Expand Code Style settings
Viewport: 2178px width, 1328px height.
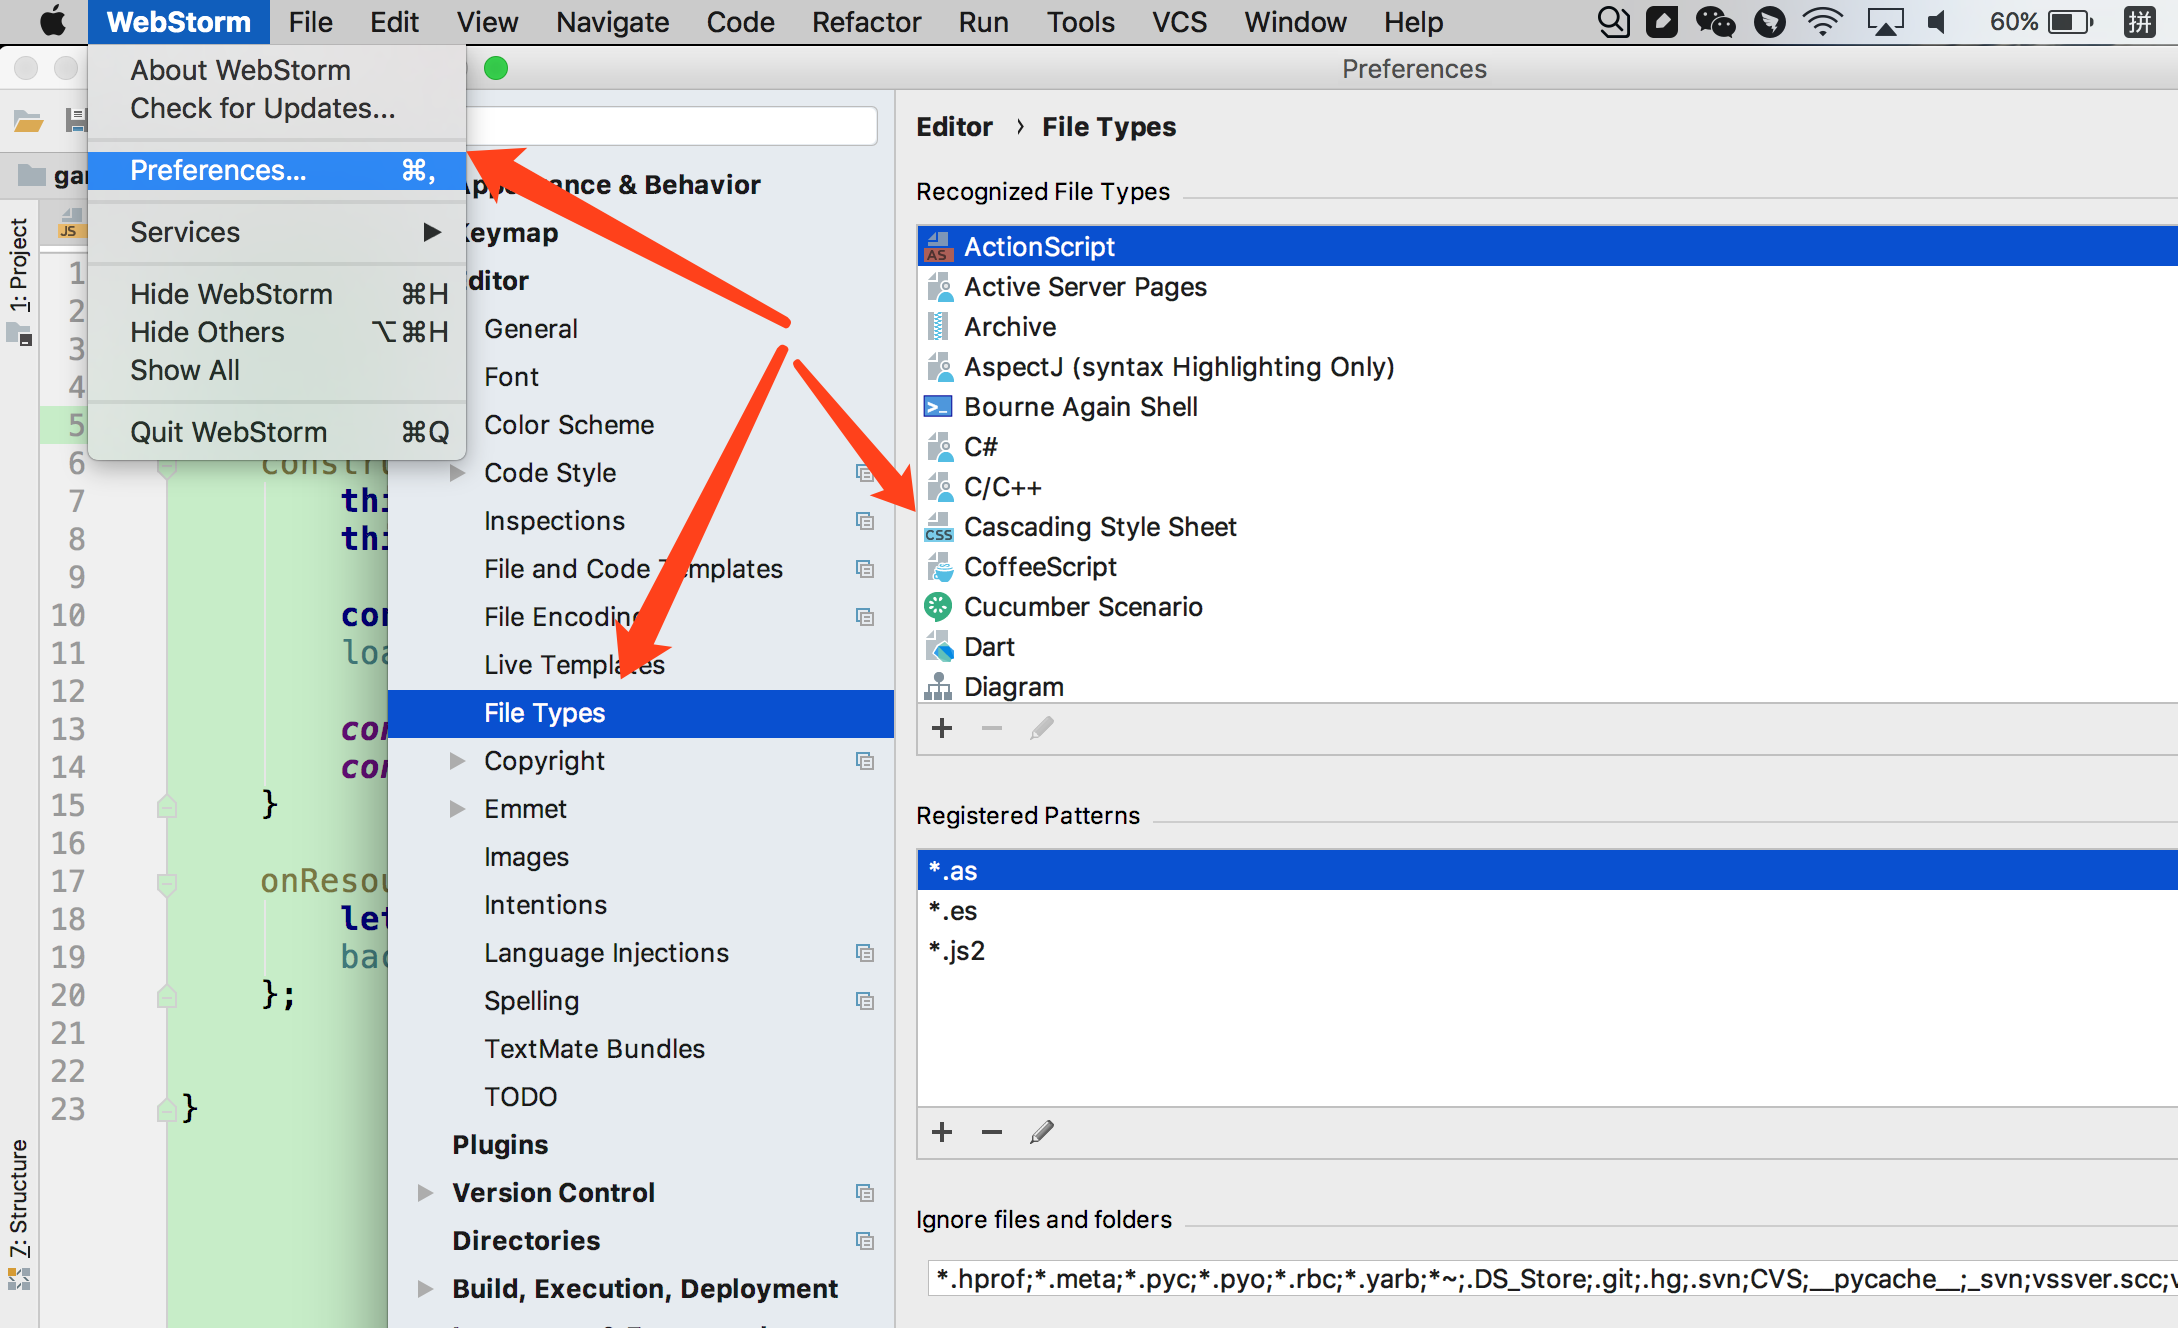(x=458, y=473)
